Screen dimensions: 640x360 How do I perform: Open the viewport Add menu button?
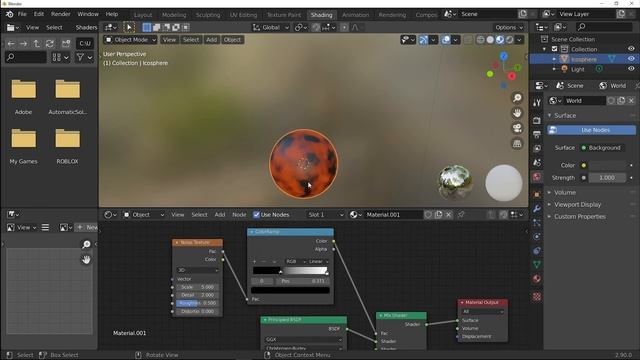point(211,40)
